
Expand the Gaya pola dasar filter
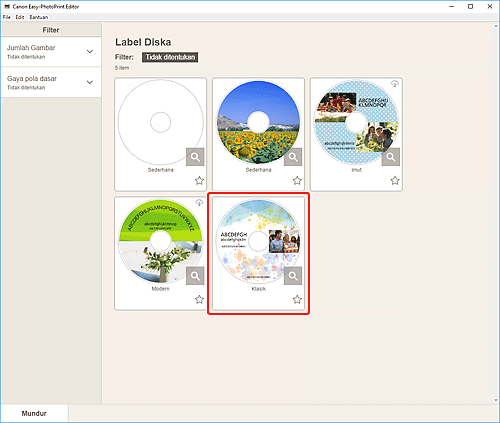coord(51,82)
